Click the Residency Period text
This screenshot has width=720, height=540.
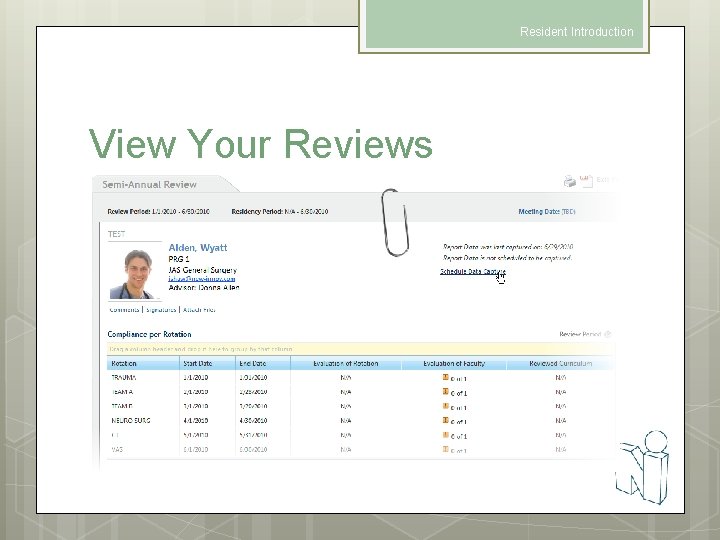coord(280,212)
